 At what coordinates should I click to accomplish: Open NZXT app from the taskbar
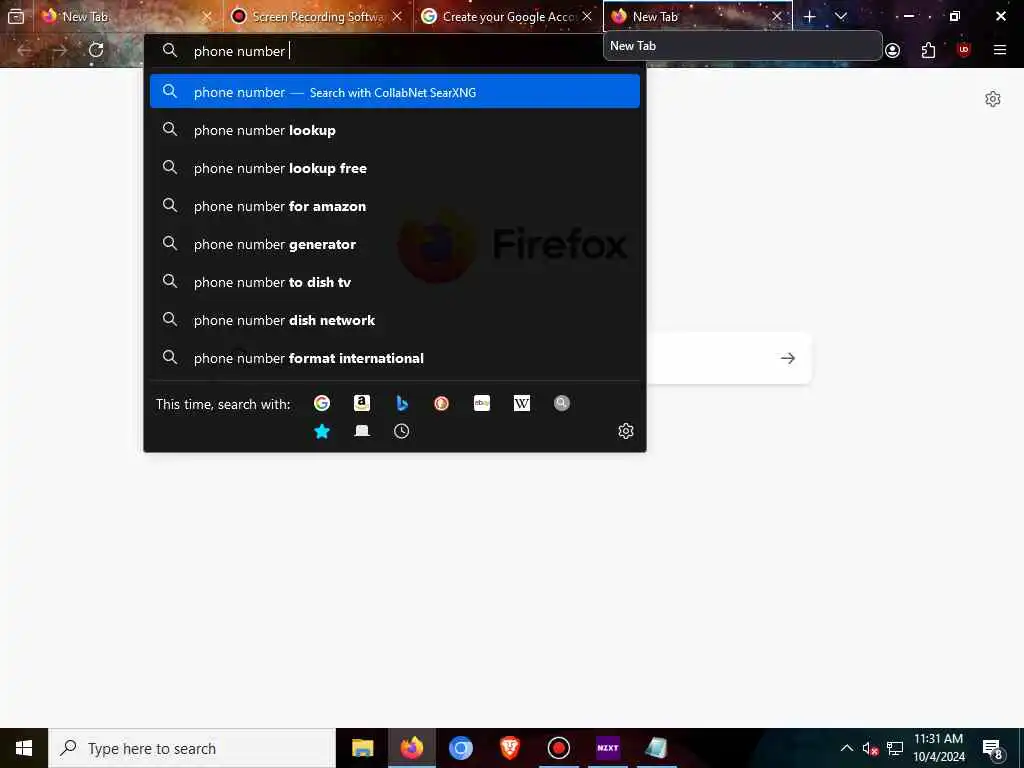[x=608, y=748]
